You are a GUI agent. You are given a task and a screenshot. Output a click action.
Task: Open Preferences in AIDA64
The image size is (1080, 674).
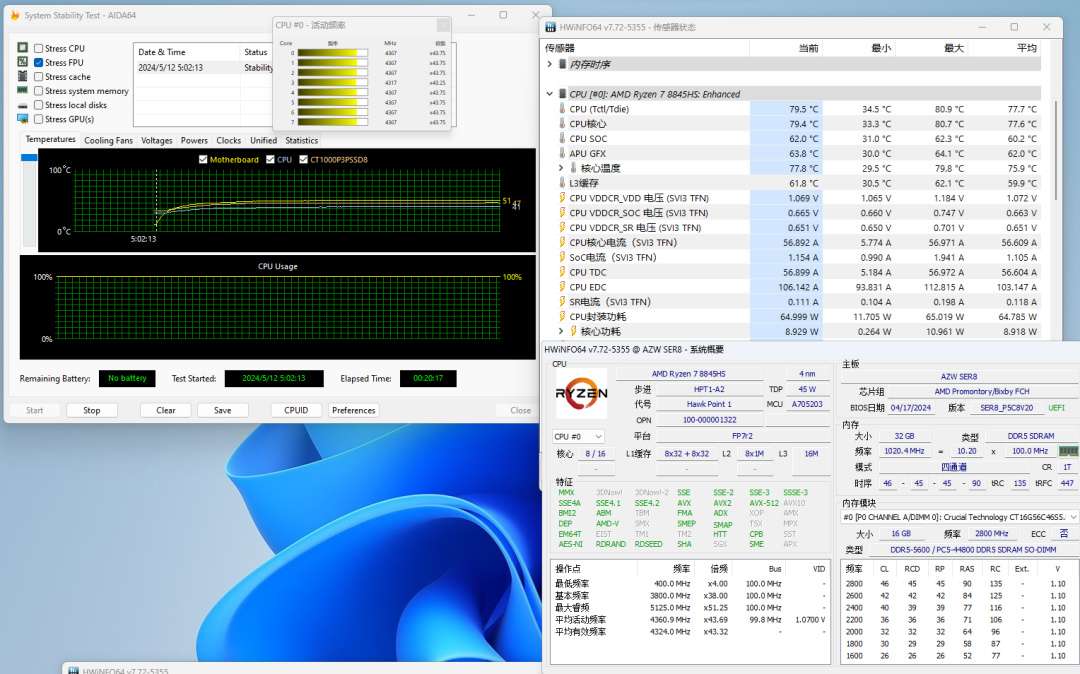point(353,410)
